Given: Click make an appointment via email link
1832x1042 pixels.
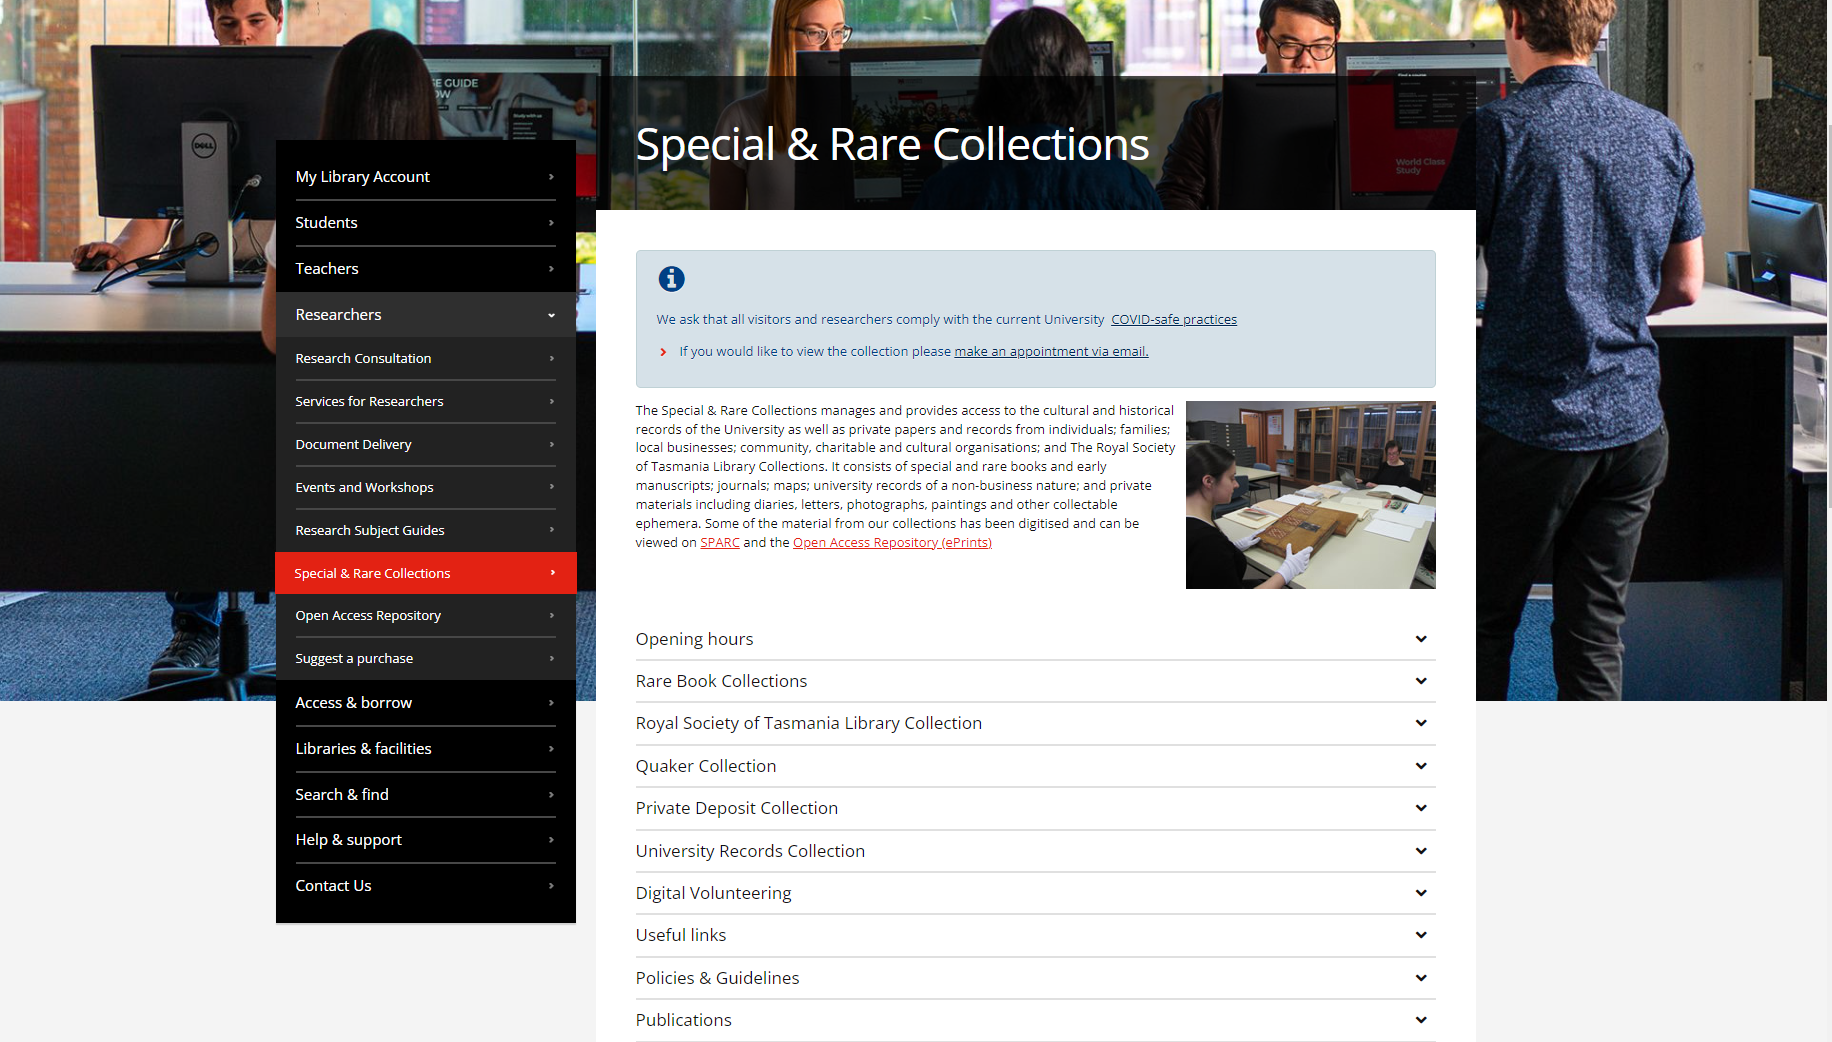Looking at the screenshot, I should 1051,352.
